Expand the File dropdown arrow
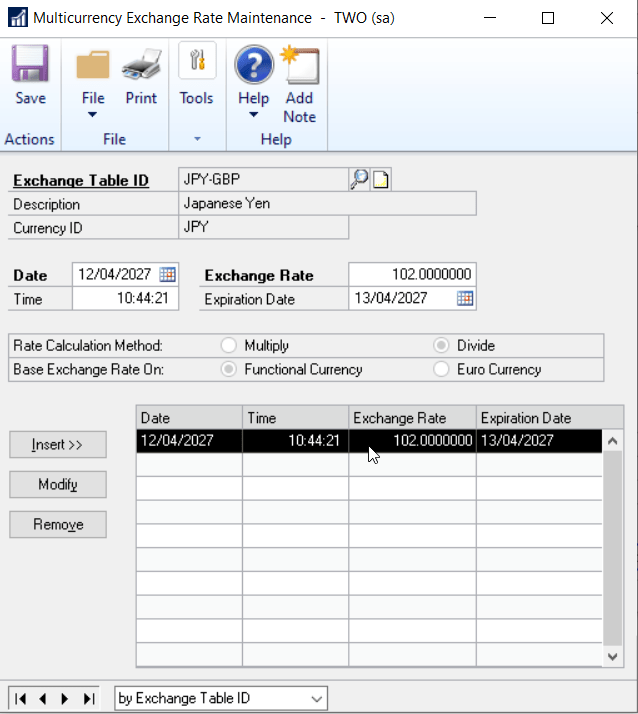Viewport: 638px width, 714px height. coord(93,115)
